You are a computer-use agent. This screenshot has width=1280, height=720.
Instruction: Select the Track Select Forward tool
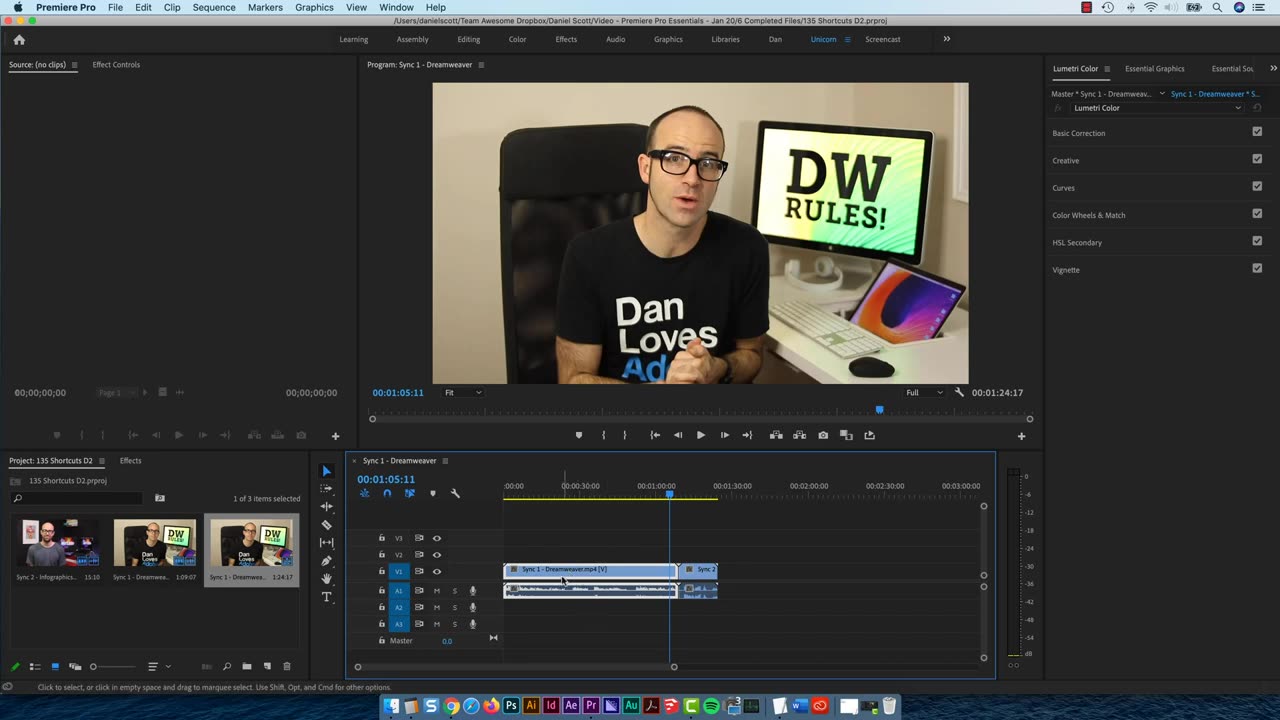tap(326, 488)
